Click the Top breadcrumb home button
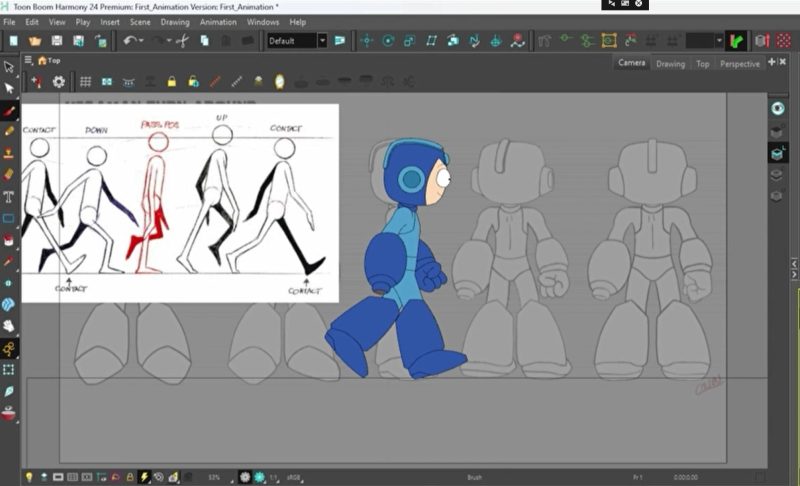Viewport: 800px width, 486px height. [x=49, y=60]
